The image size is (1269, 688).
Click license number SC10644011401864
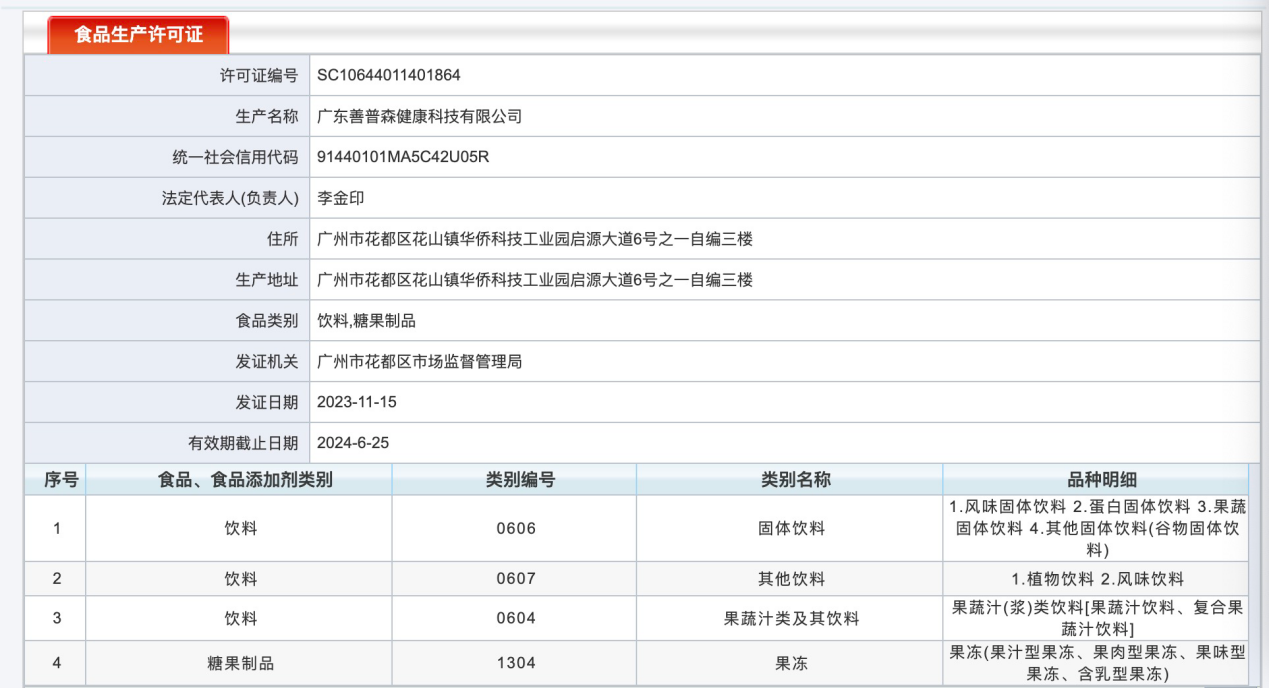tap(388, 75)
